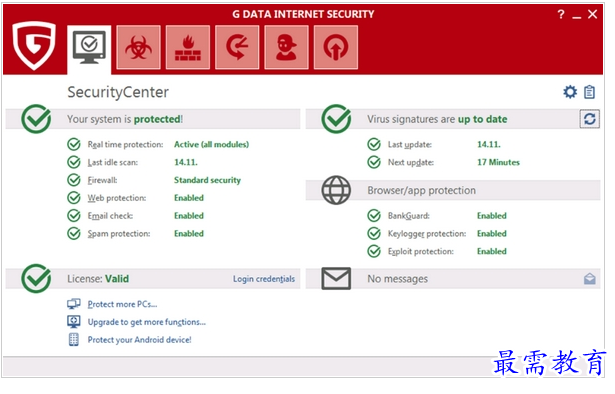Click the check icon for Real time protection
Screen dimensions: 615x394
(74, 144)
